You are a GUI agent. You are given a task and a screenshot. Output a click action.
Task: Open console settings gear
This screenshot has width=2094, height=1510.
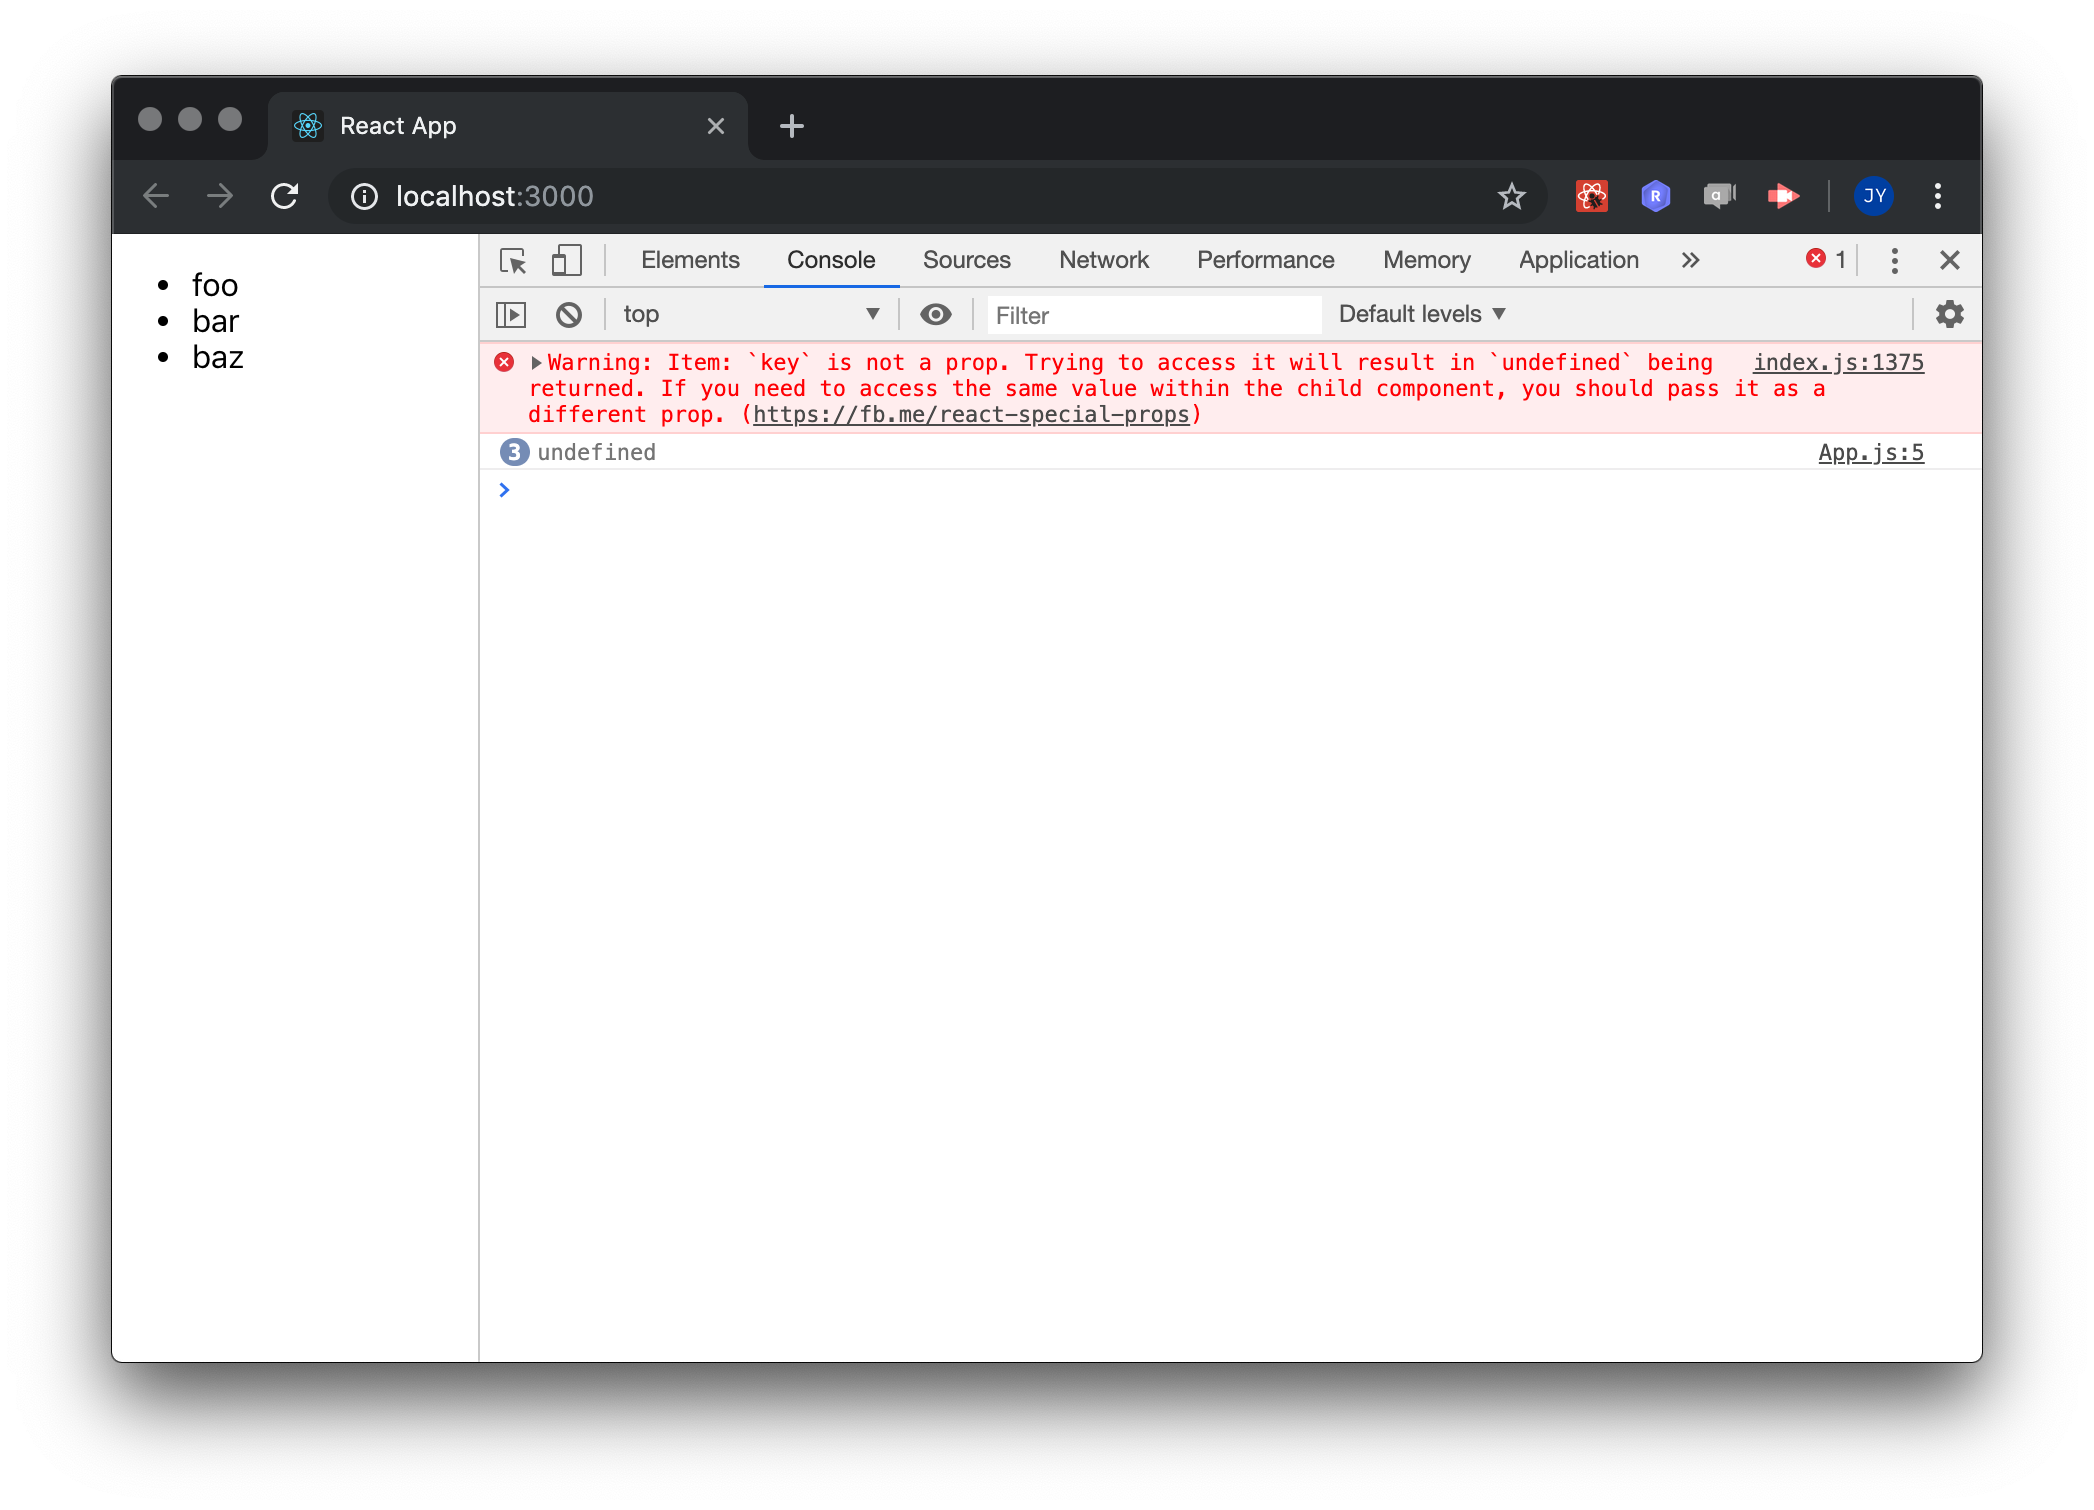pyautogui.click(x=1949, y=314)
